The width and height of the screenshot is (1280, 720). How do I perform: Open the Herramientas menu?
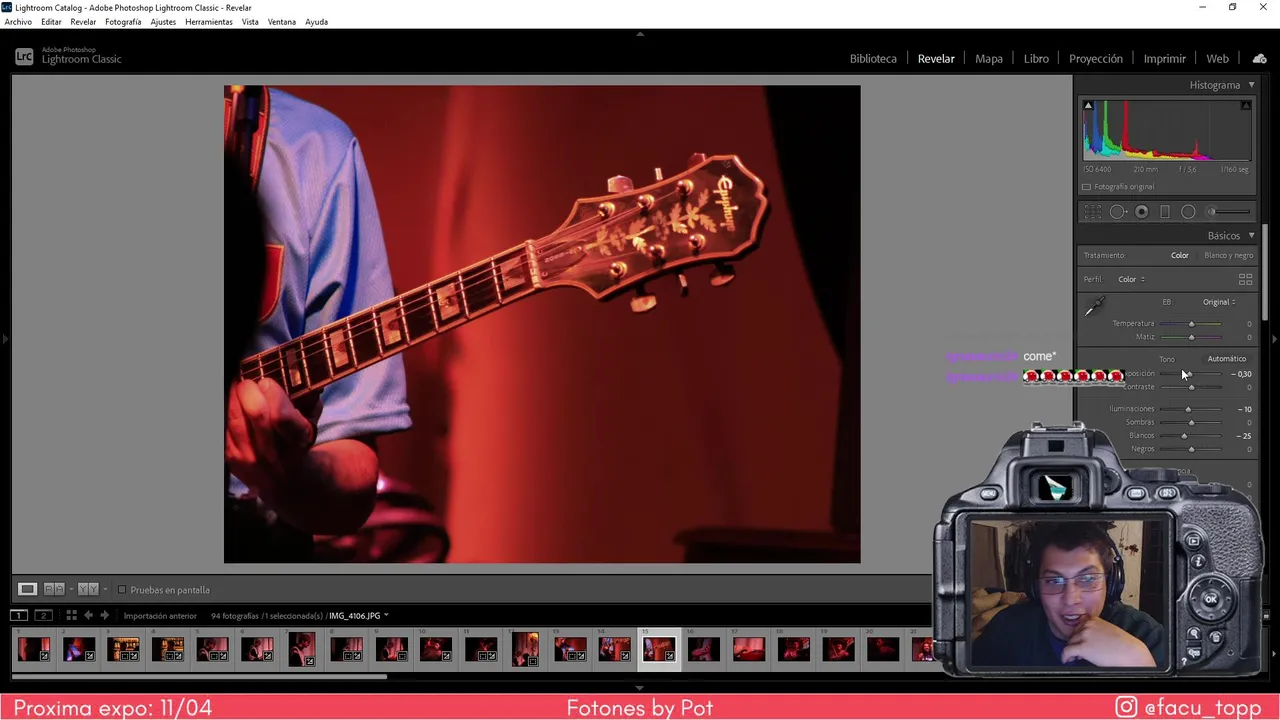(x=208, y=22)
